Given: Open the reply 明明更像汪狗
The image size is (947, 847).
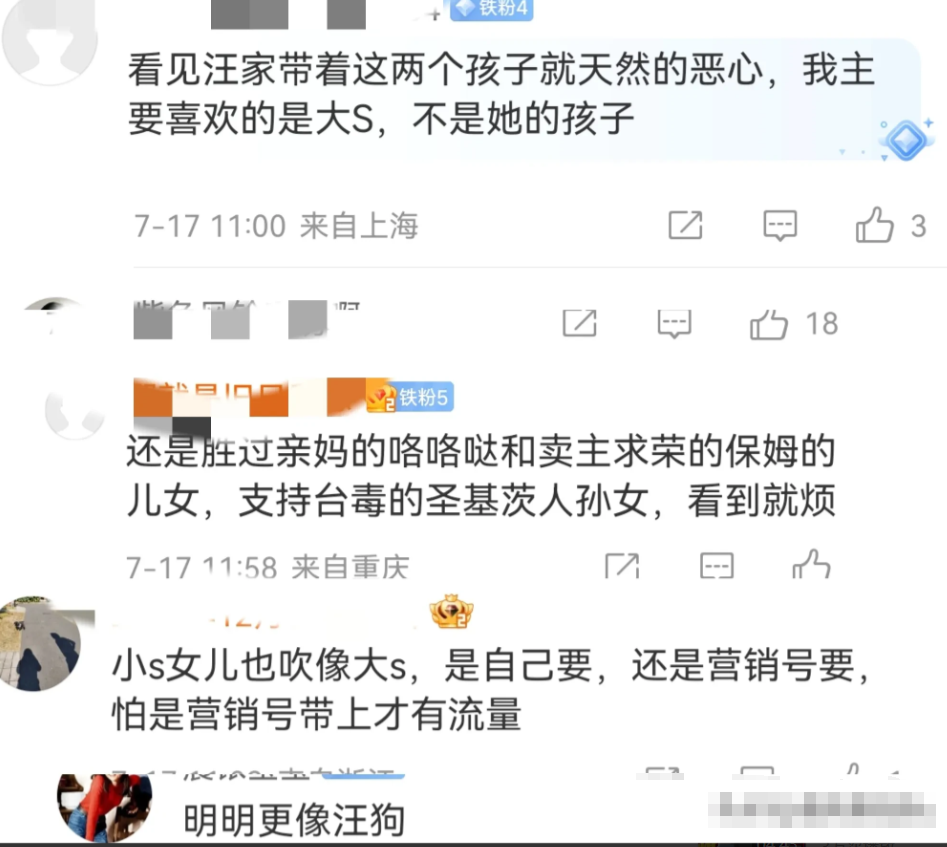Looking at the screenshot, I should tap(294, 820).
